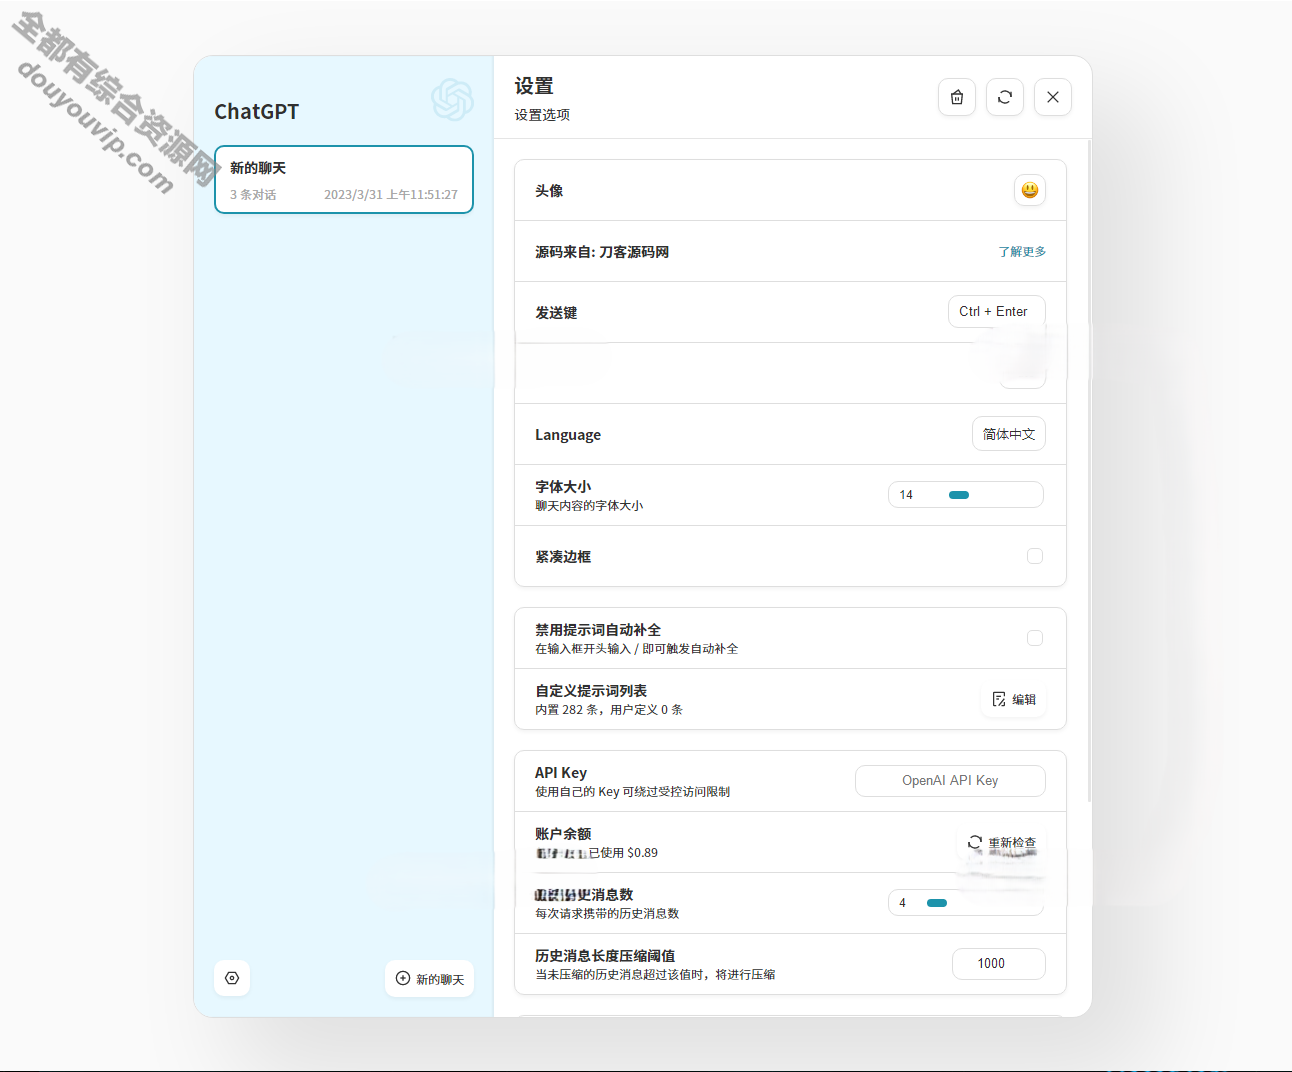Click the trash clear-all-data icon

click(x=957, y=97)
